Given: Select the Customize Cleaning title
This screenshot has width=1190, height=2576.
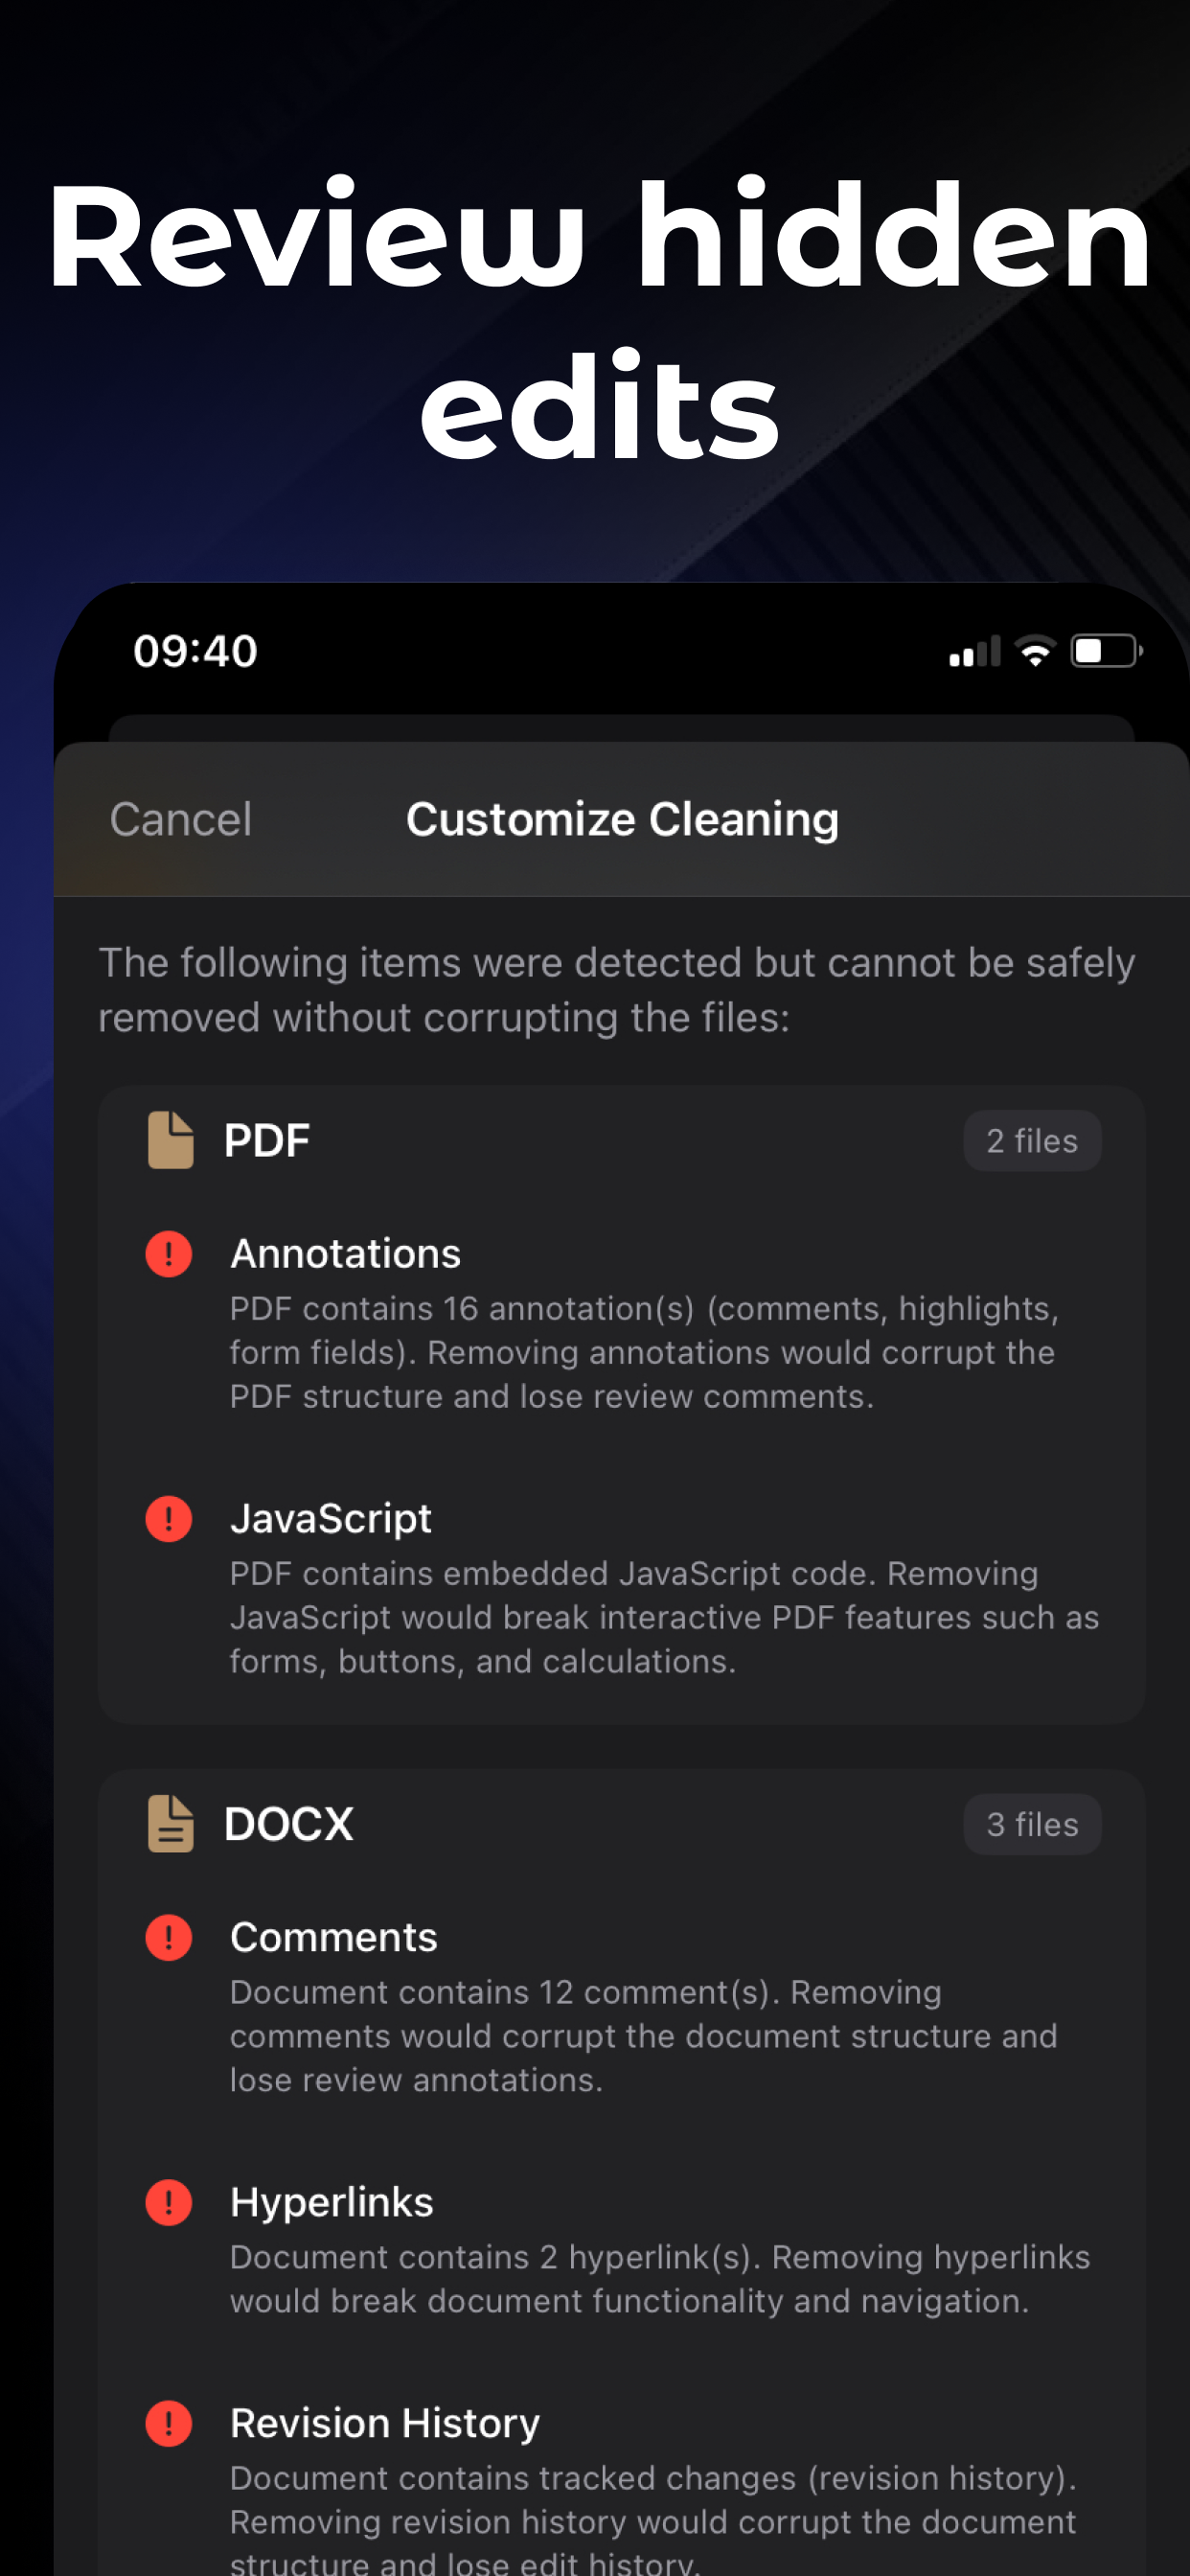Looking at the screenshot, I should click(x=622, y=818).
